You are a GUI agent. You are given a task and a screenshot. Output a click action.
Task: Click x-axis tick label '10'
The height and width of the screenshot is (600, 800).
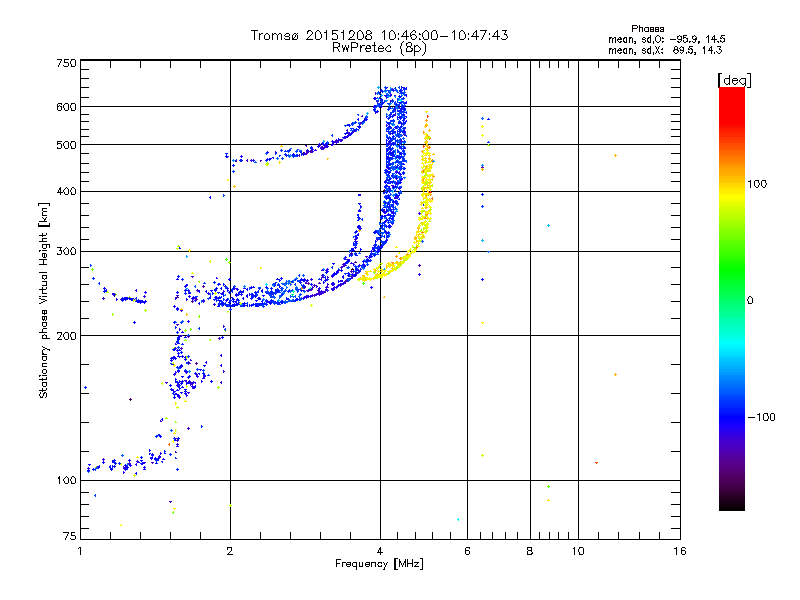point(578,551)
